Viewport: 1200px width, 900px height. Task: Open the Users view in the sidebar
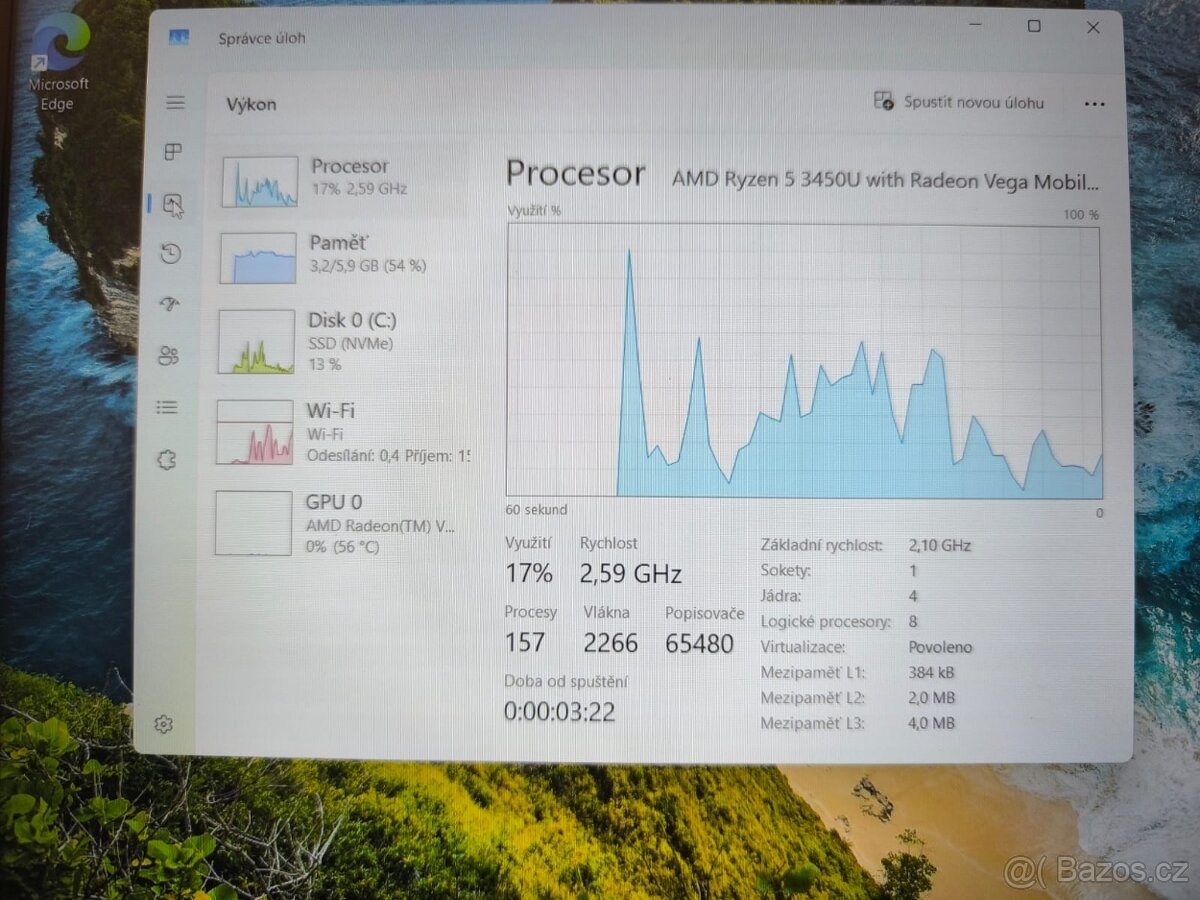pyautogui.click(x=170, y=356)
